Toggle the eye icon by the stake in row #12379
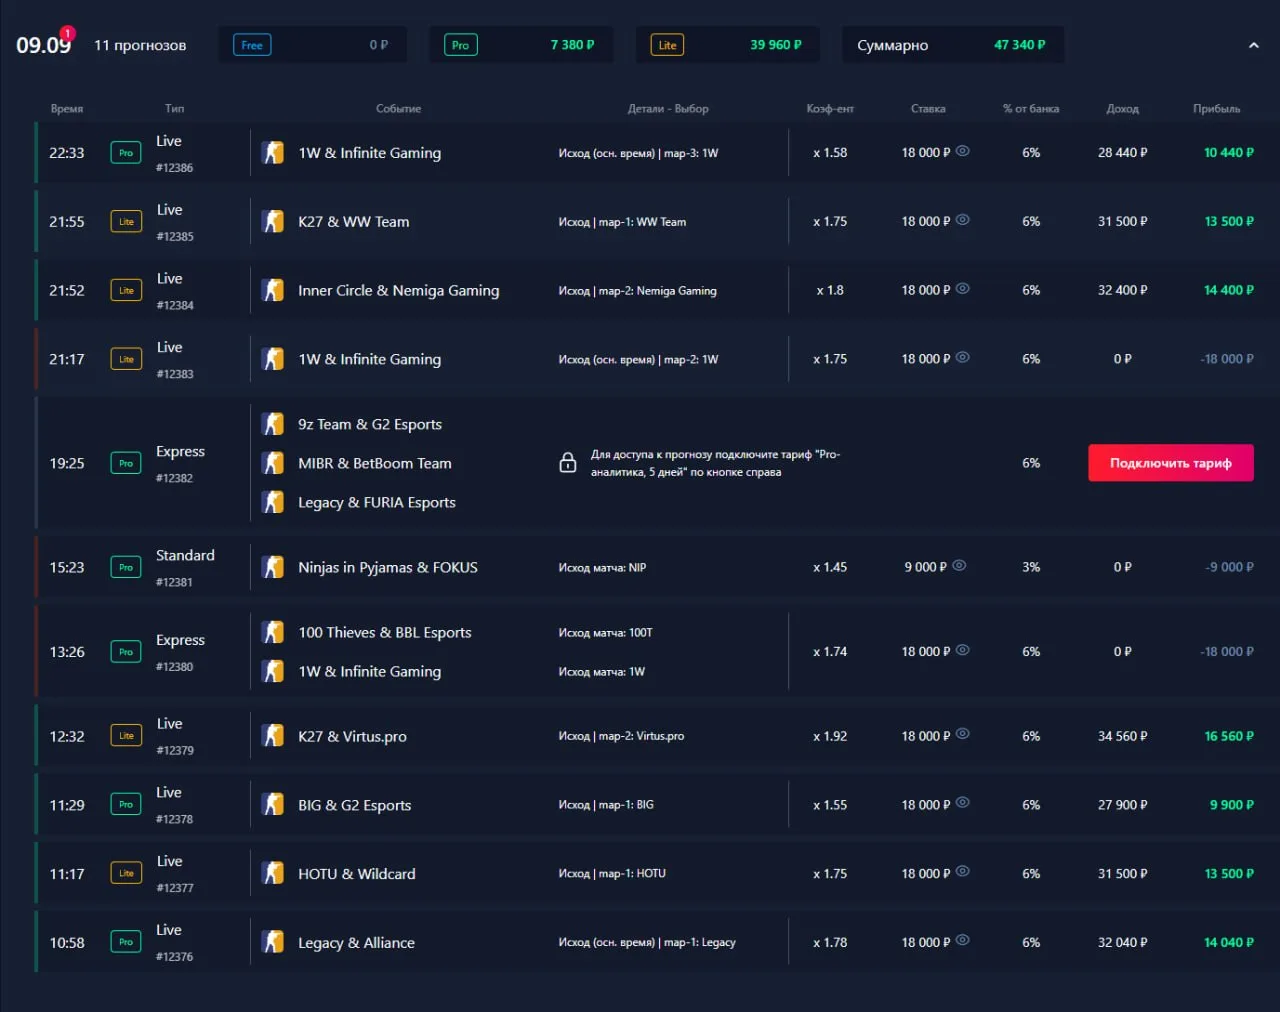This screenshot has width=1280, height=1012. pos(963,734)
